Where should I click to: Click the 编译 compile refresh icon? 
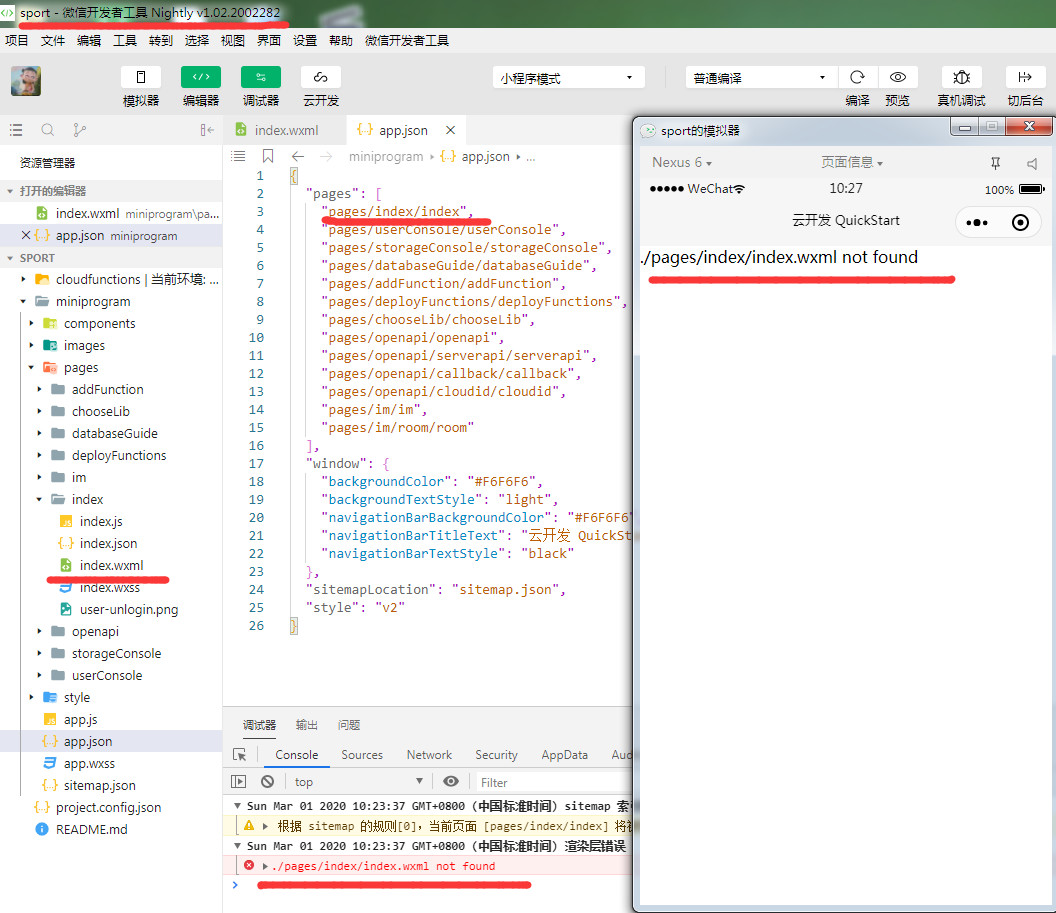pyautogui.click(x=857, y=77)
